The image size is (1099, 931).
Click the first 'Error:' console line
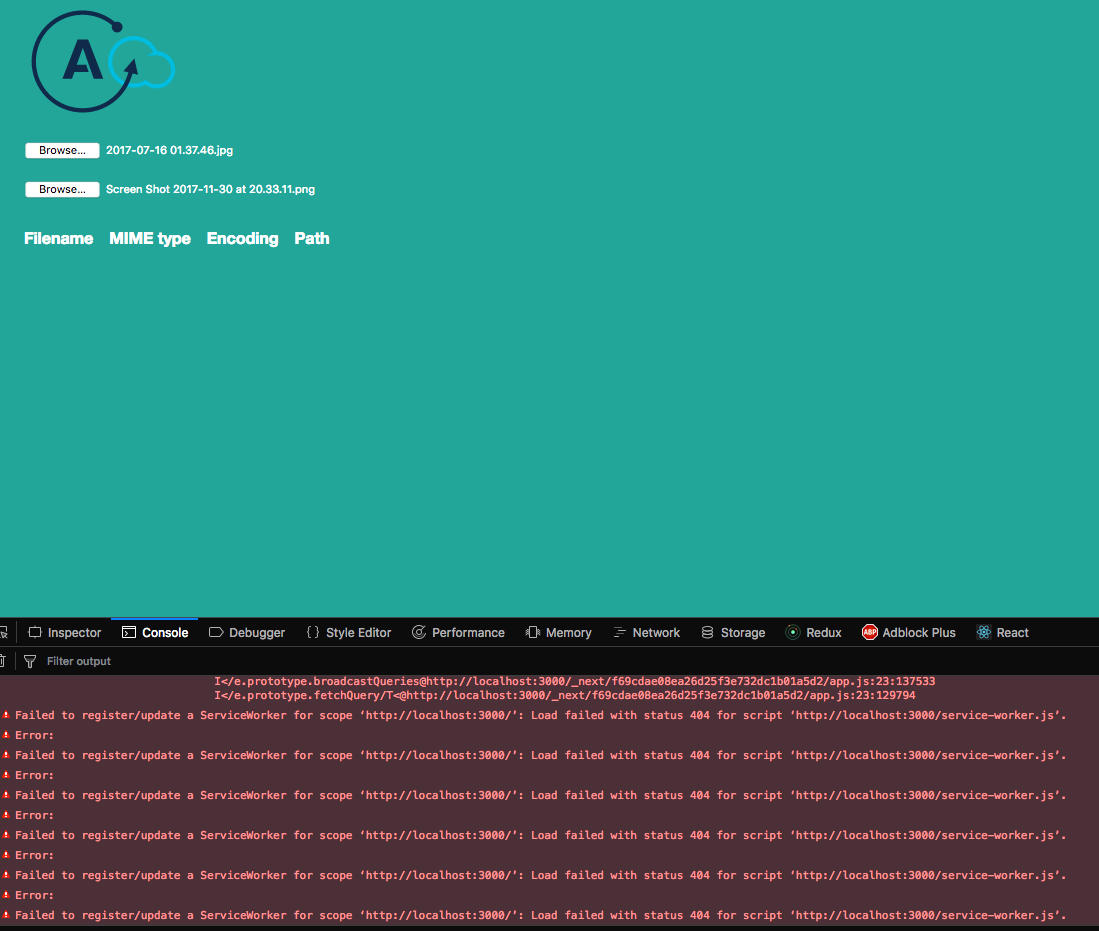[x=34, y=735]
